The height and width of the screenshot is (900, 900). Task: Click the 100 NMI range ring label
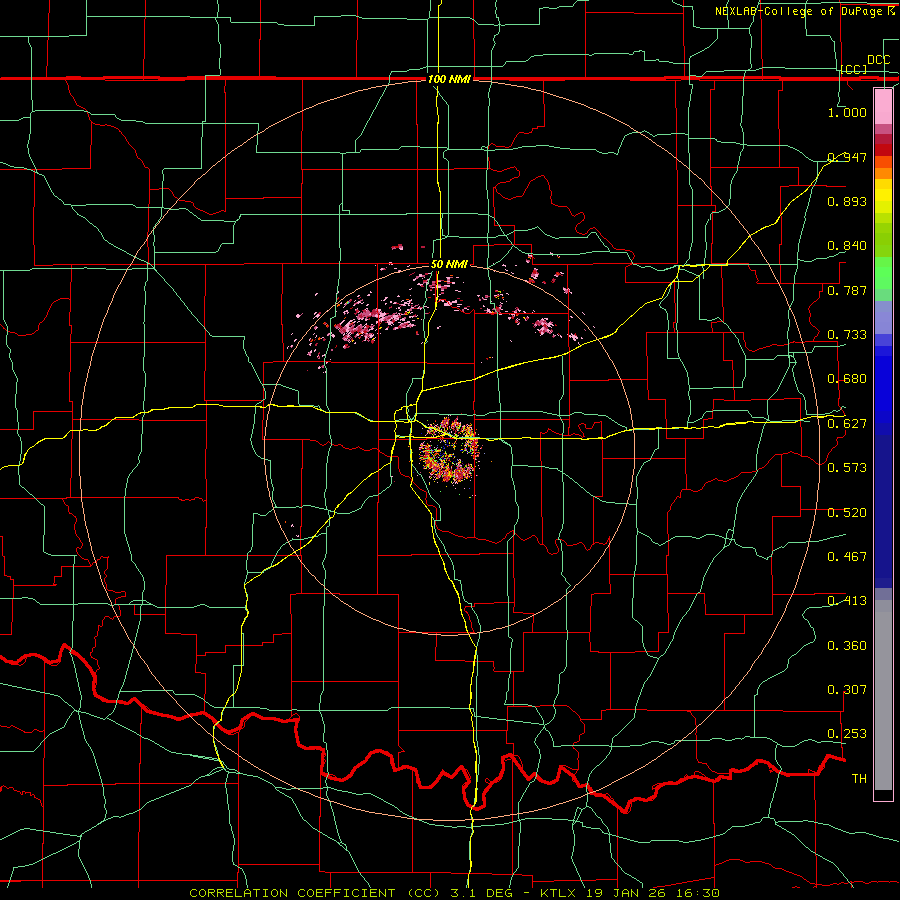(x=449, y=79)
